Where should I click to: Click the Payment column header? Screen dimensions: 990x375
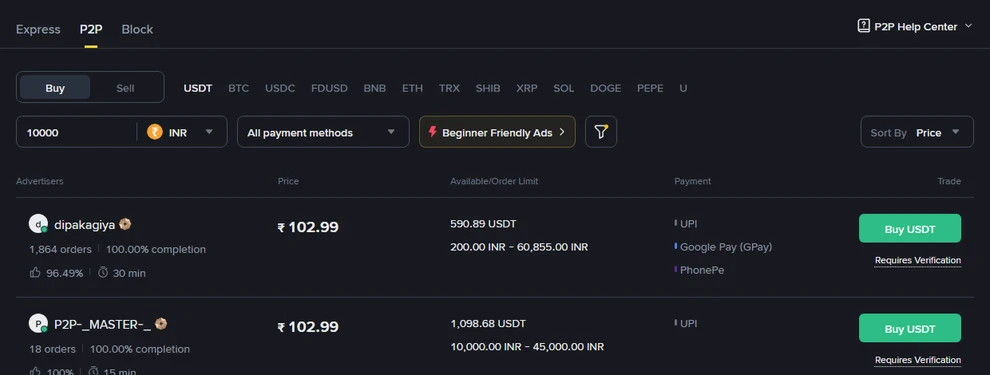pyautogui.click(x=693, y=181)
